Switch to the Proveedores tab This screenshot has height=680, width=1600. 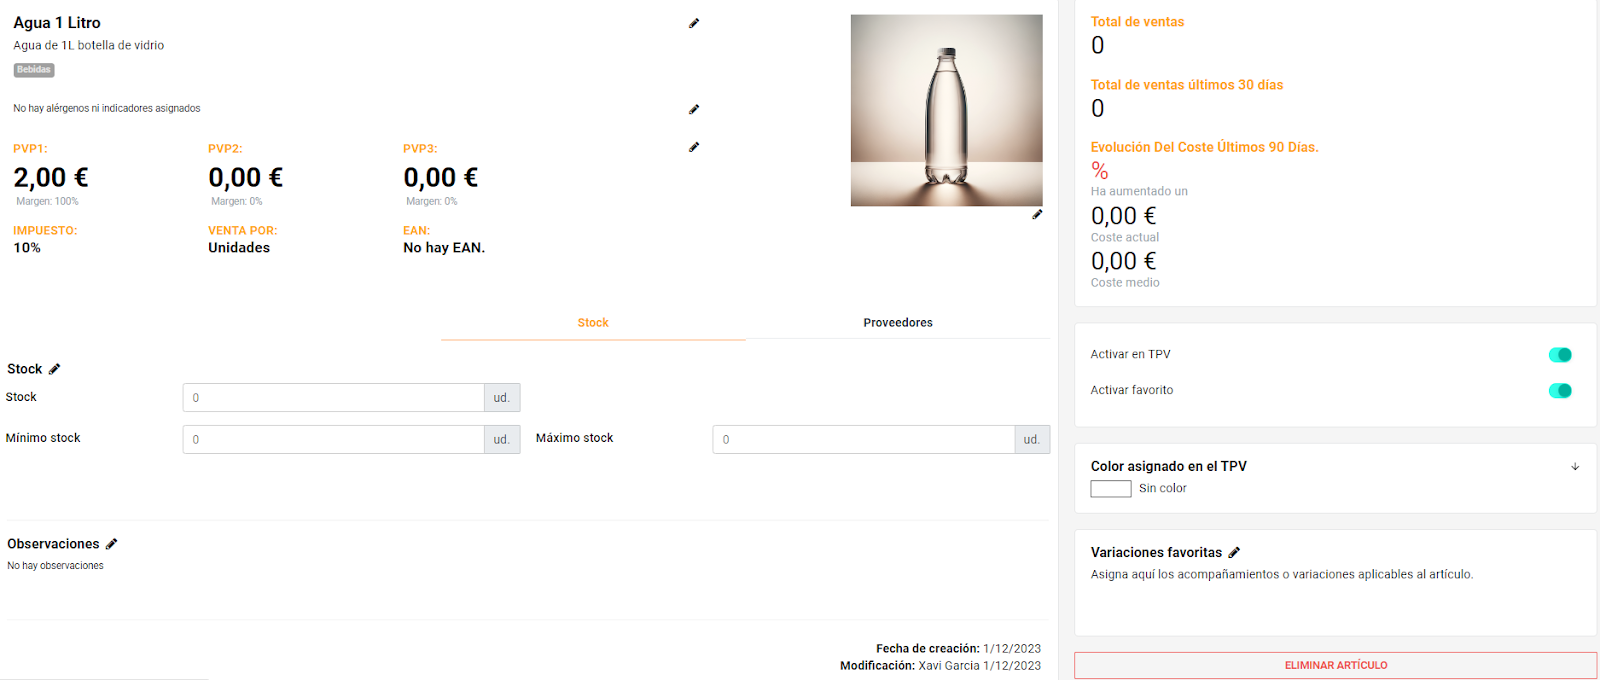tap(897, 323)
